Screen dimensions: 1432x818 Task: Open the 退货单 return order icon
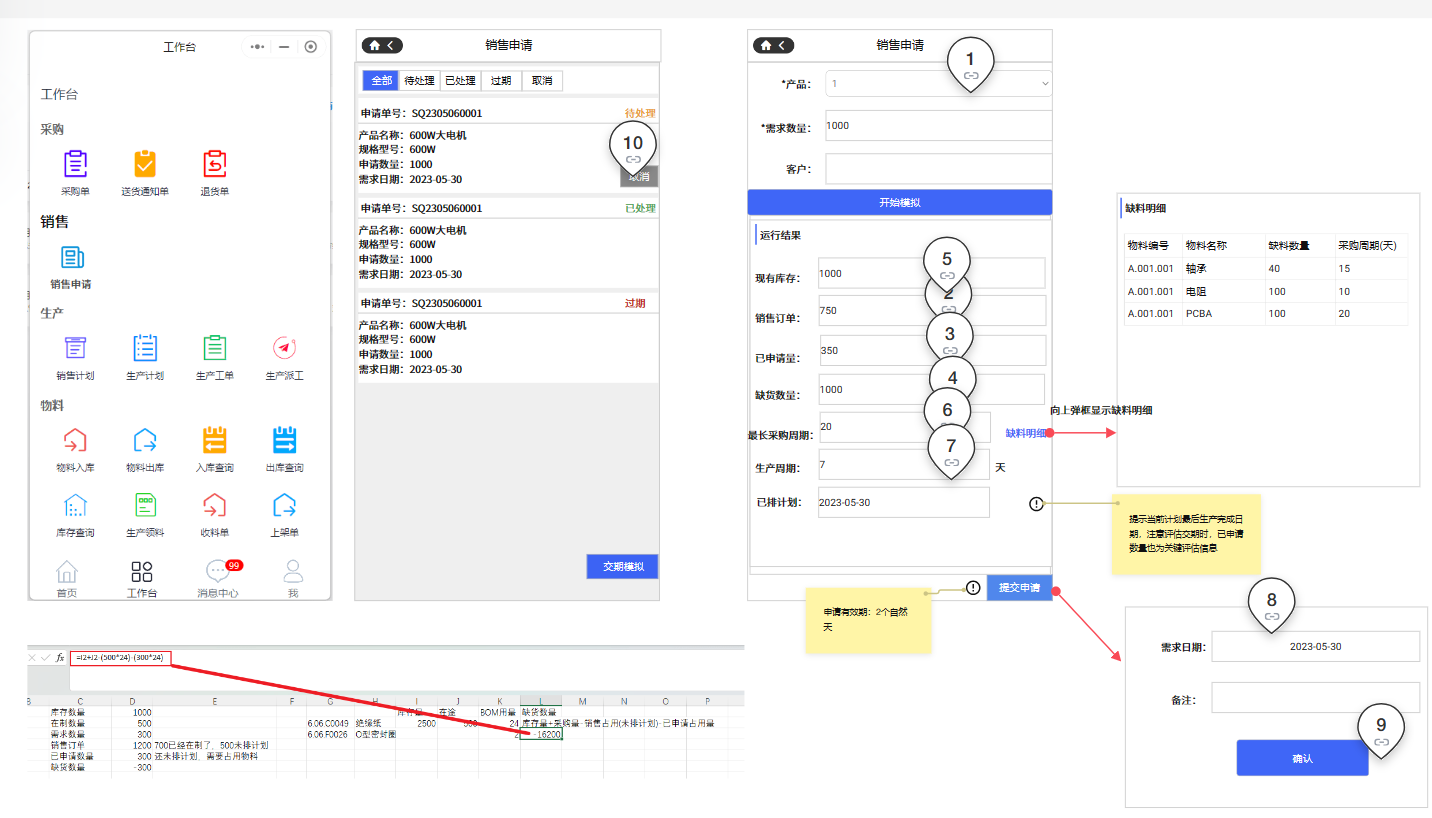pyautogui.click(x=215, y=165)
